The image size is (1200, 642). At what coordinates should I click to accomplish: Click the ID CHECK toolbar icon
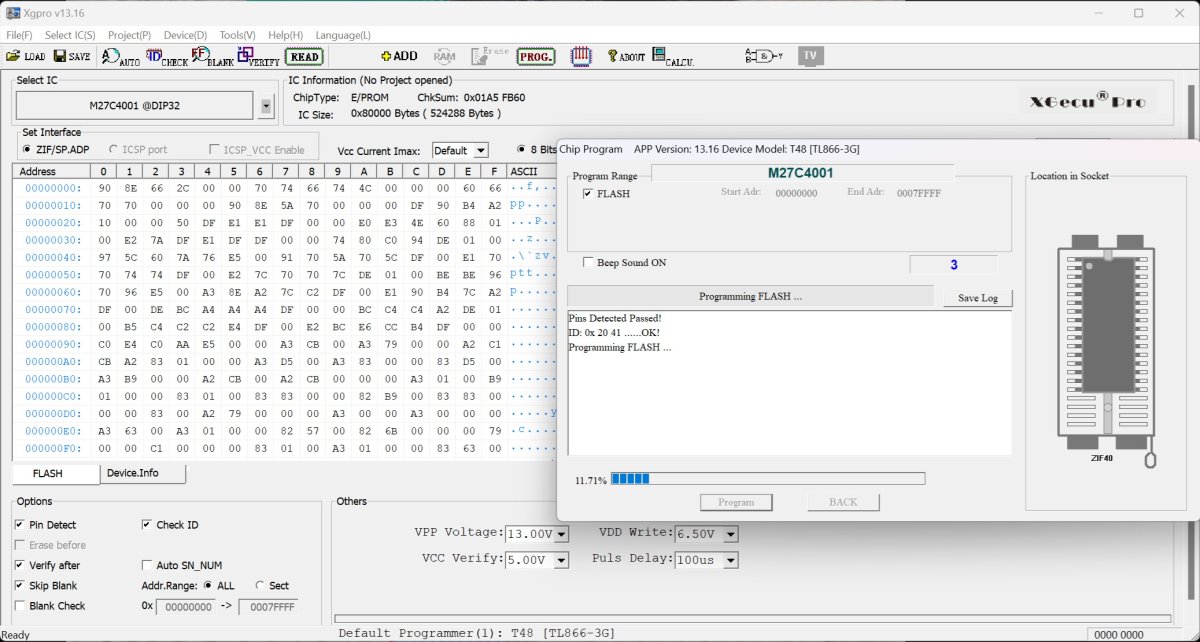pyautogui.click(x=167, y=57)
